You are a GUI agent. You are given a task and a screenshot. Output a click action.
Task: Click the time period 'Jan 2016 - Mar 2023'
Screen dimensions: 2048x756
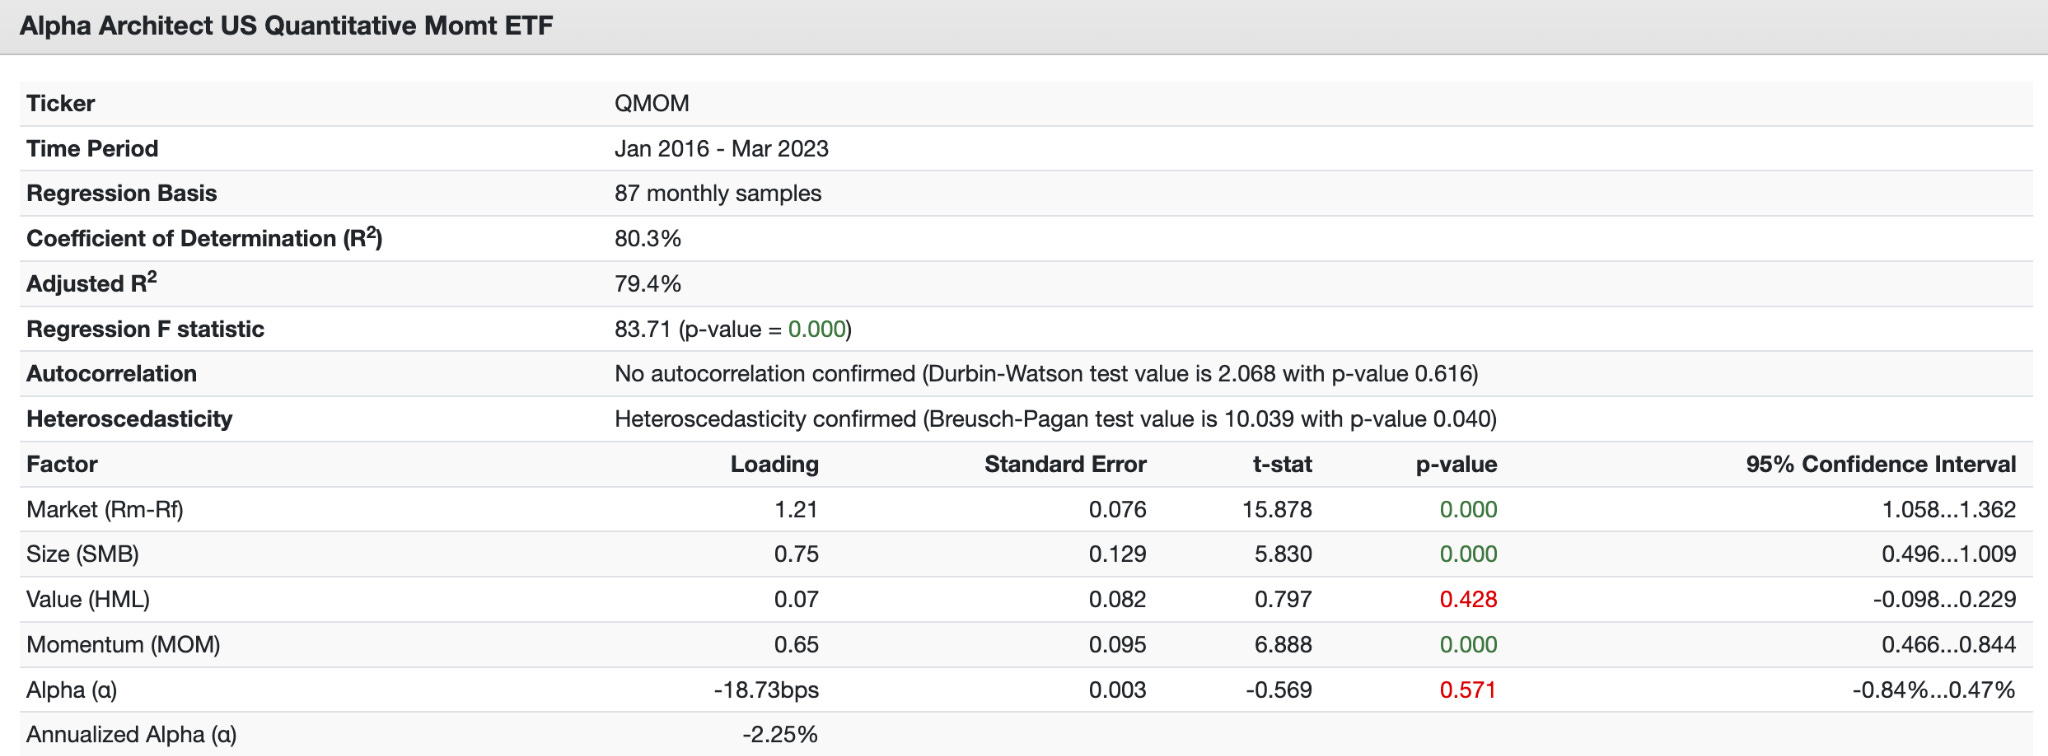(x=721, y=148)
